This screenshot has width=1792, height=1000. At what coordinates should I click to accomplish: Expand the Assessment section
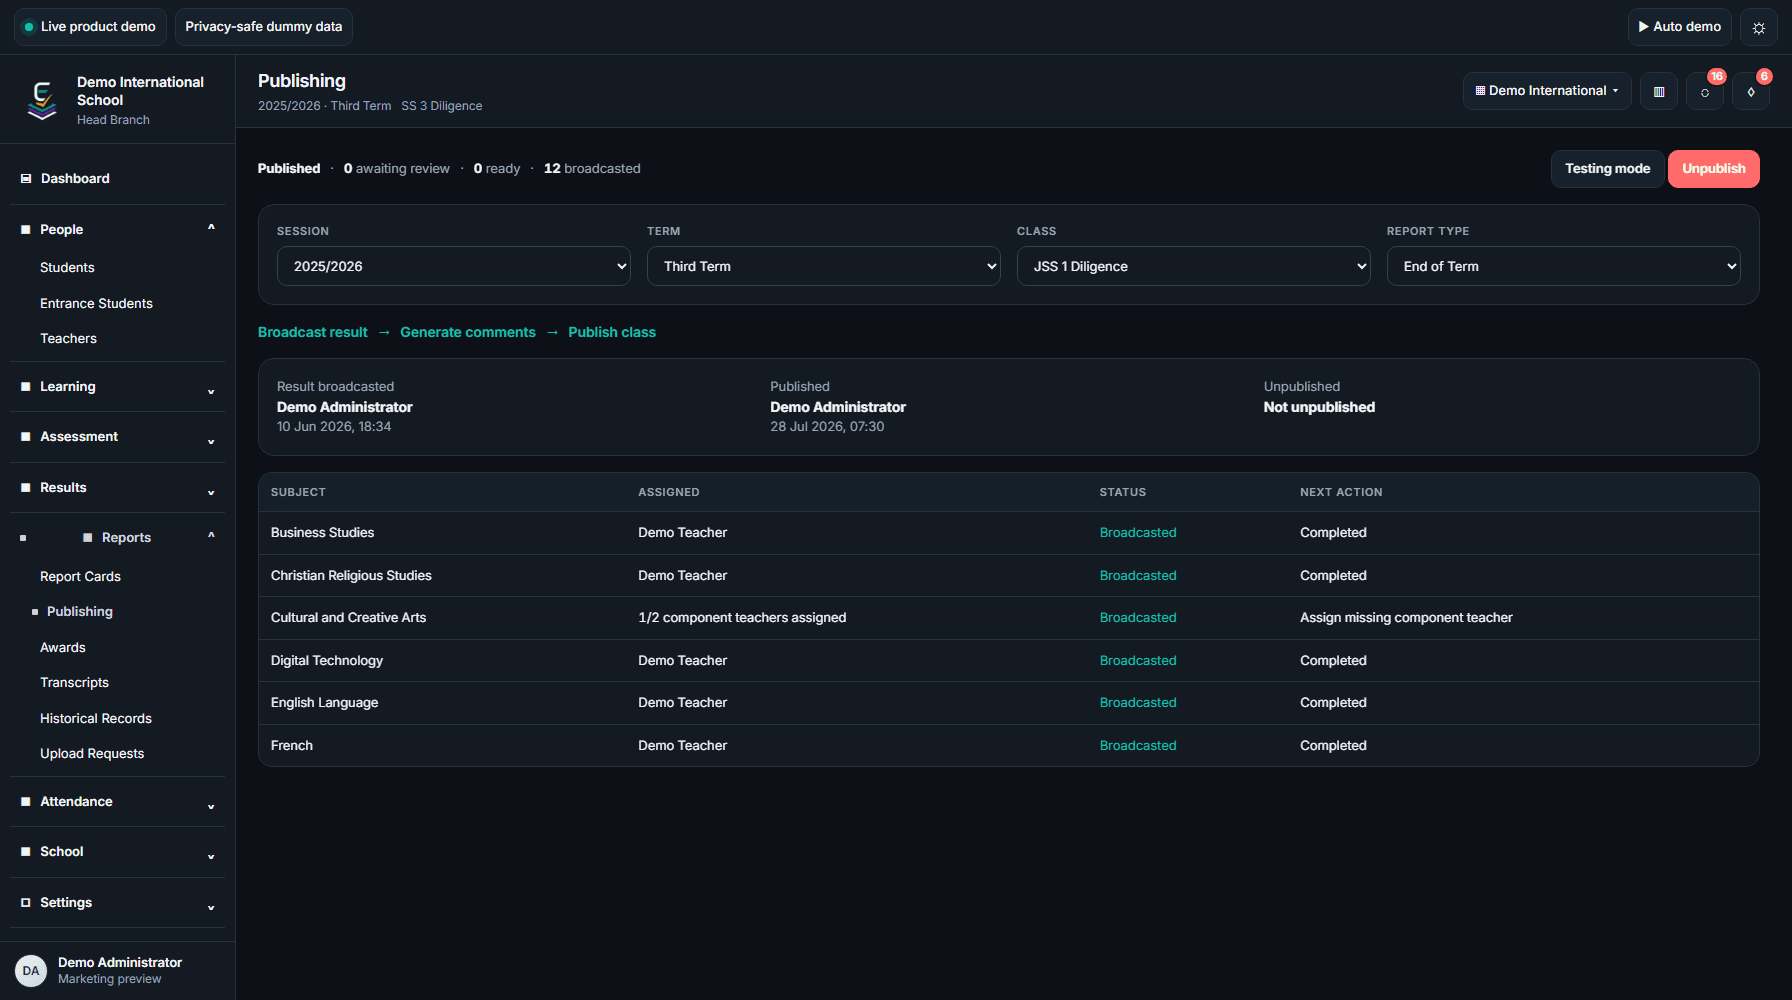[118, 437]
